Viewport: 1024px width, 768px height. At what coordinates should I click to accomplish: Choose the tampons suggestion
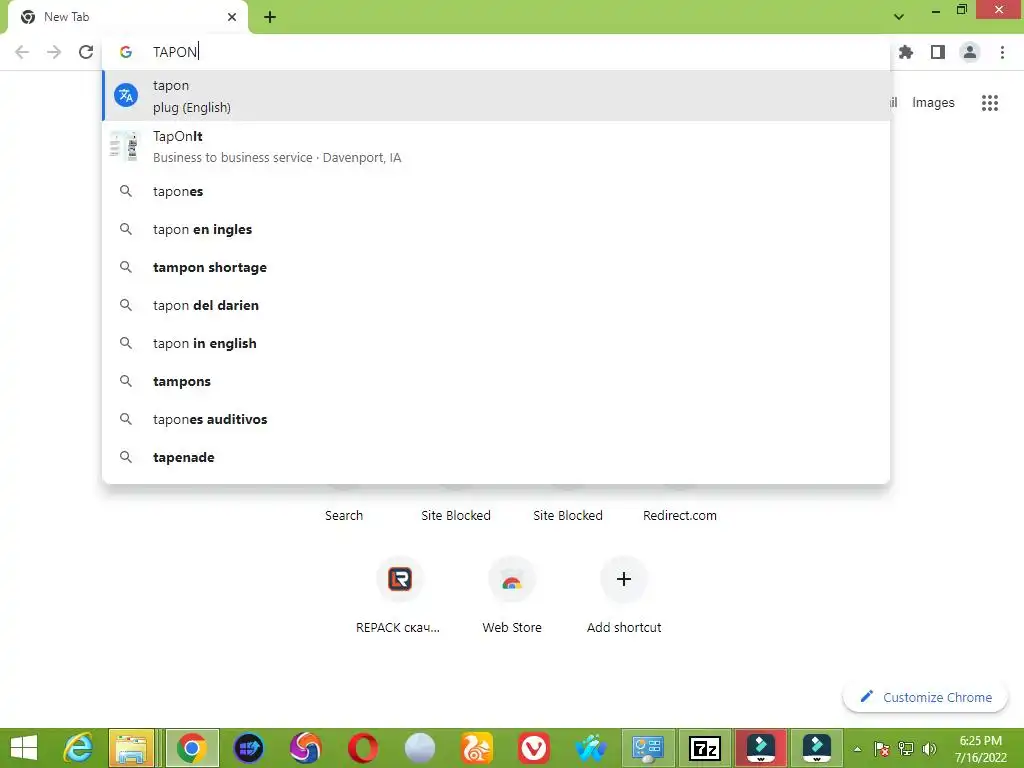(496, 381)
